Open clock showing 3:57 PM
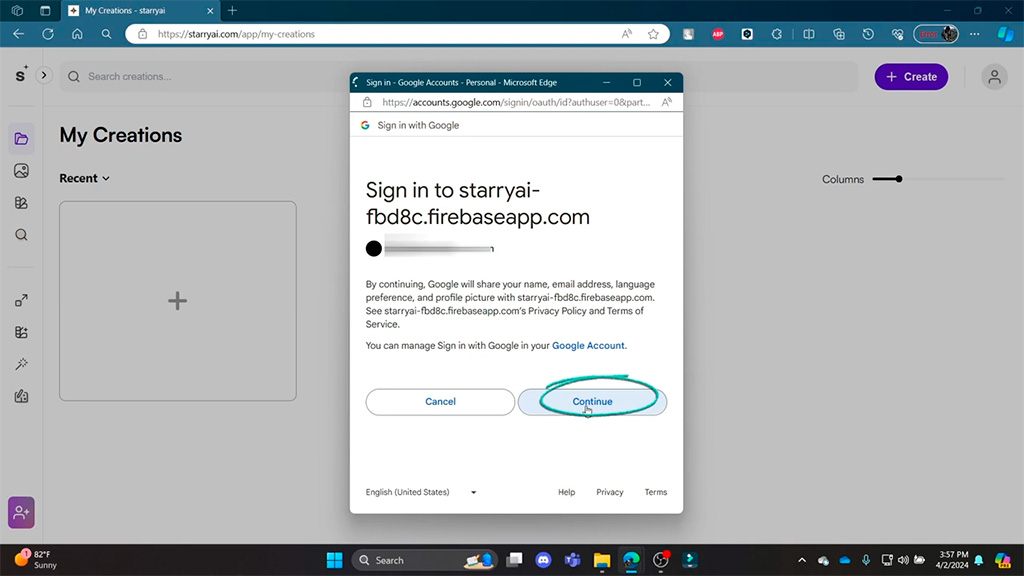The width and height of the screenshot is (1024, 576). 953,560
